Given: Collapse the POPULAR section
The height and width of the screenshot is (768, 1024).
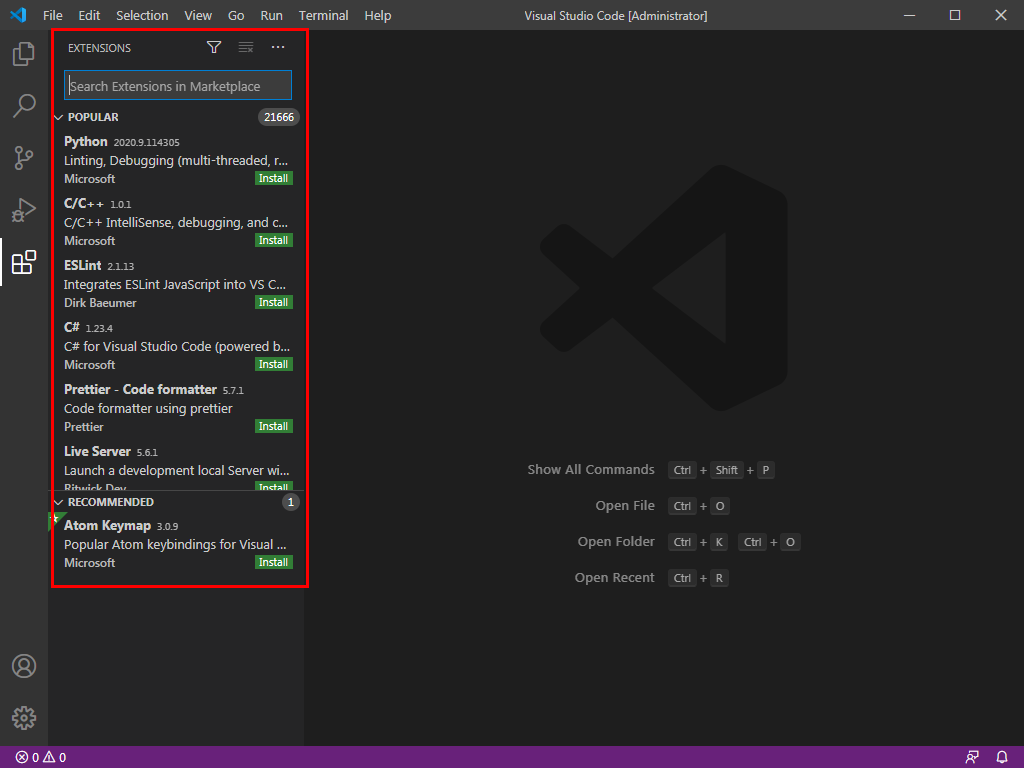Looking at the screenshot, I should pyautogui.click(x=58, y=118).
